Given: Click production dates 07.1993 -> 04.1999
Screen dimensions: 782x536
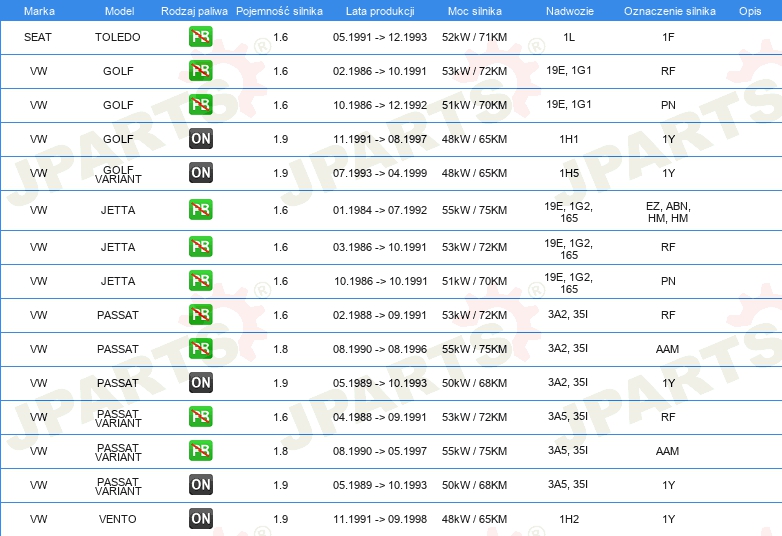Looking at the screenshot, I should (380, 173).
